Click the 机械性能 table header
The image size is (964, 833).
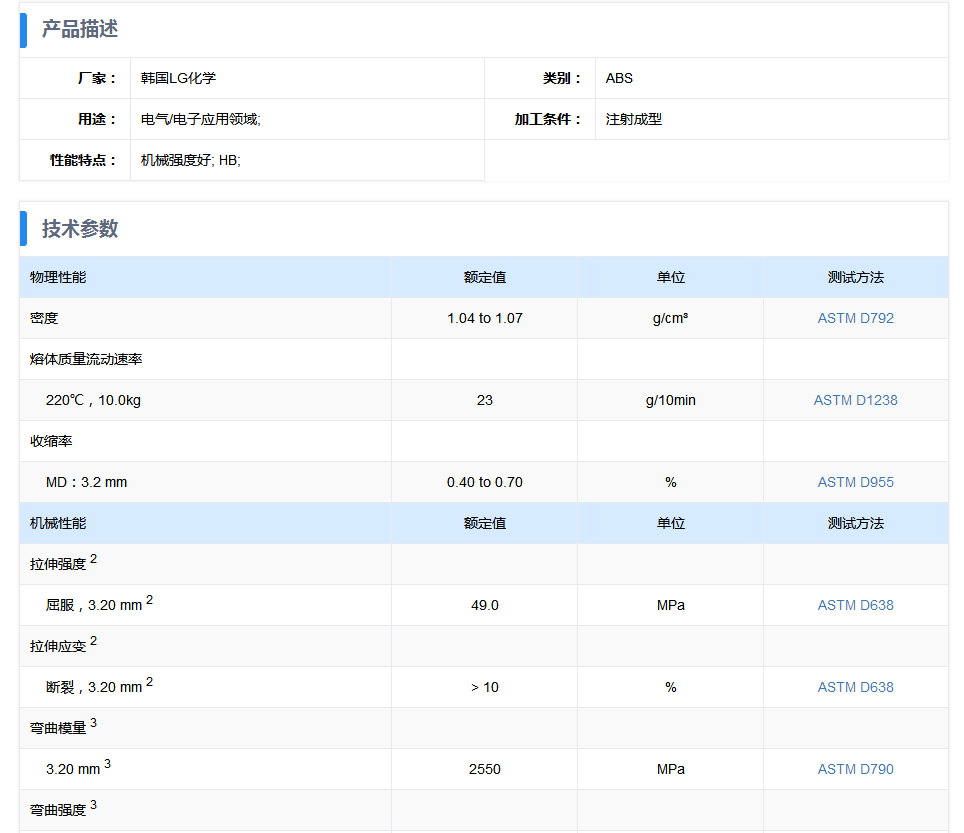click(58, 523)
